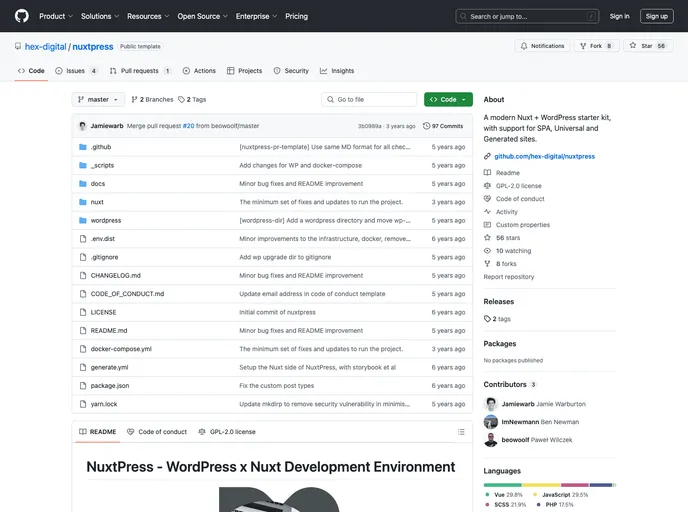Click the scale icon beside GPL-2.0 license
Image resolution: width=688 pixels, height=512 pixels.
click(487, 186)
